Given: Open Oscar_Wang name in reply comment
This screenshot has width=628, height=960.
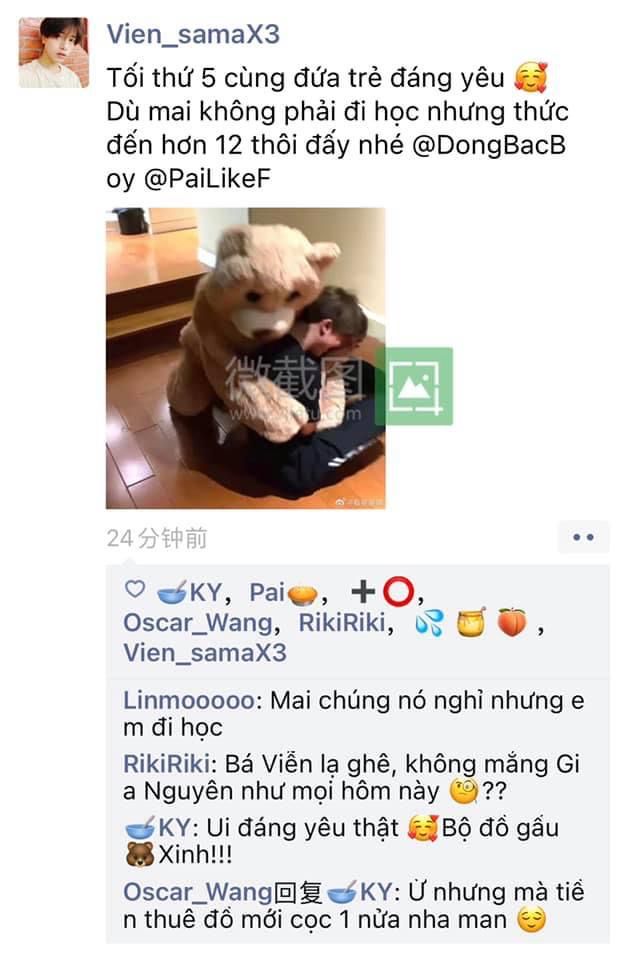Looking at the screenshot, I should (x=197, y=892).
